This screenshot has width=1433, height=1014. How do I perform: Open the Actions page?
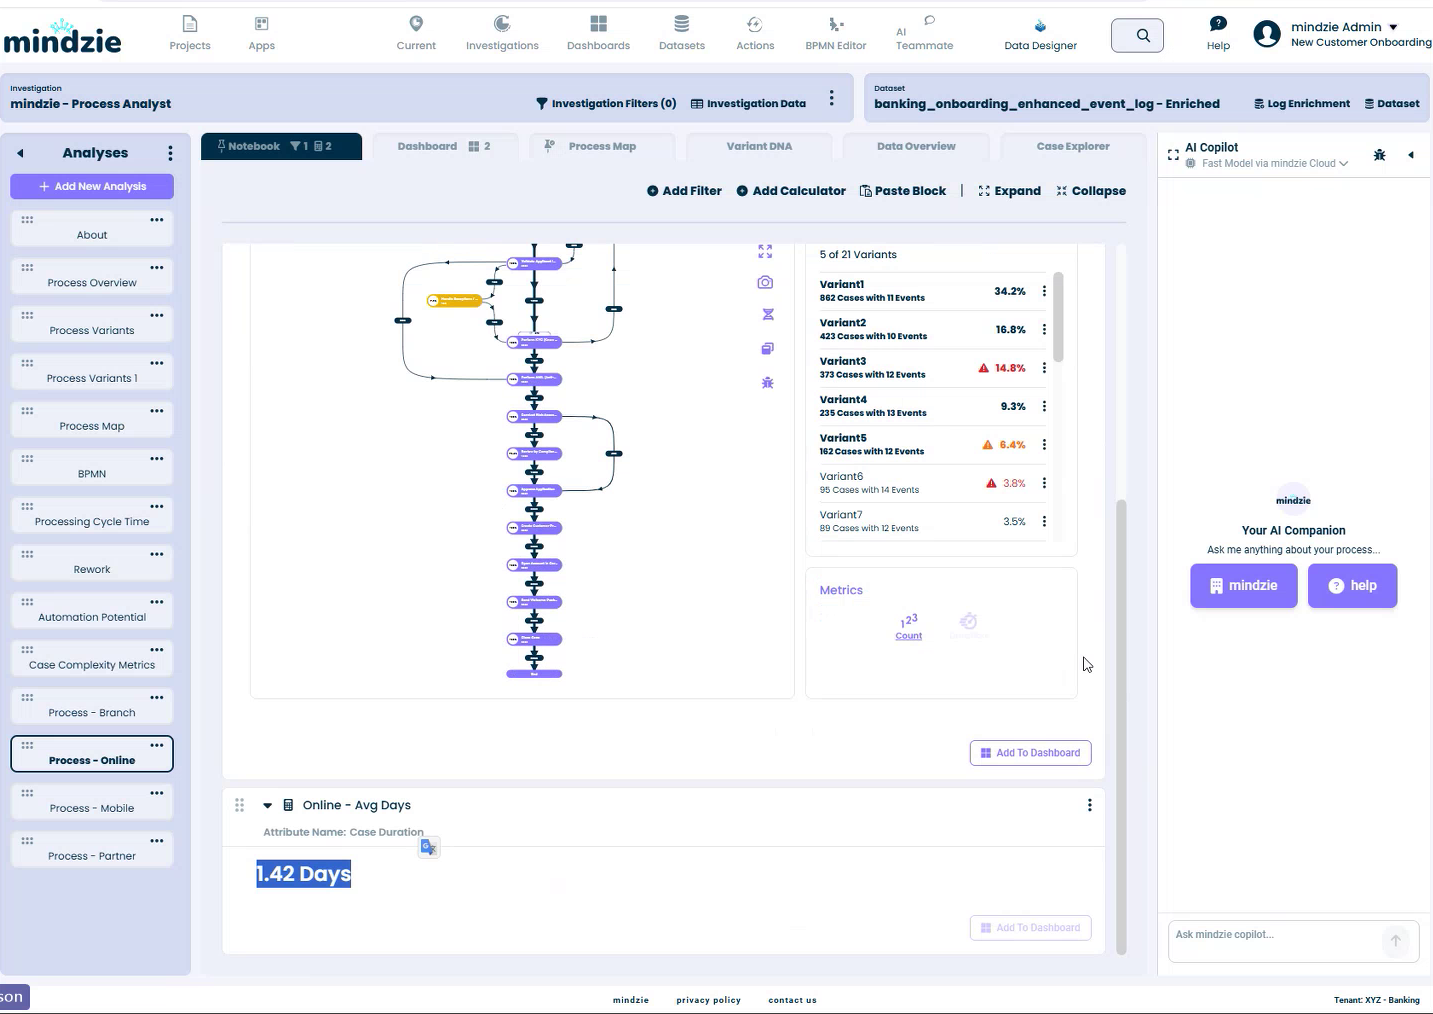point(755,33)
